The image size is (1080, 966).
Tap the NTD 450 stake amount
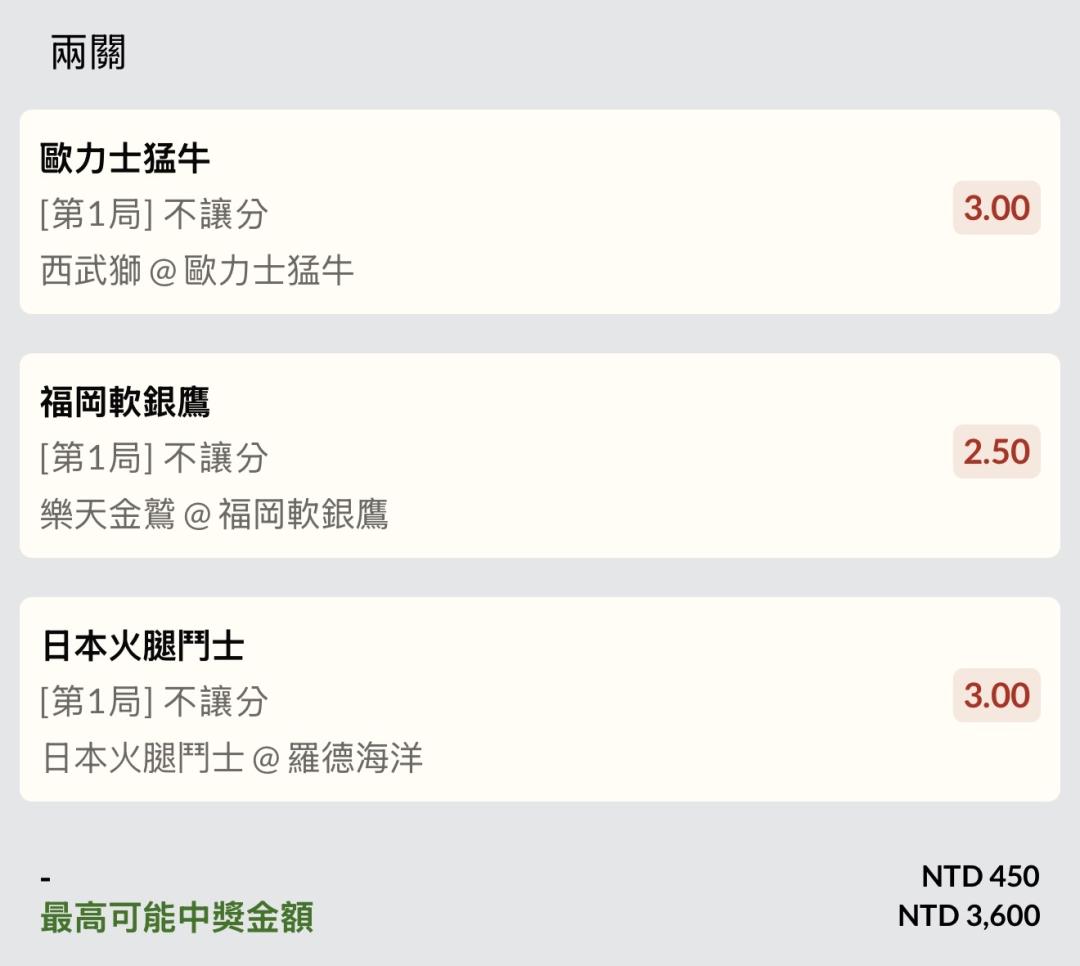tap(980, 876)
